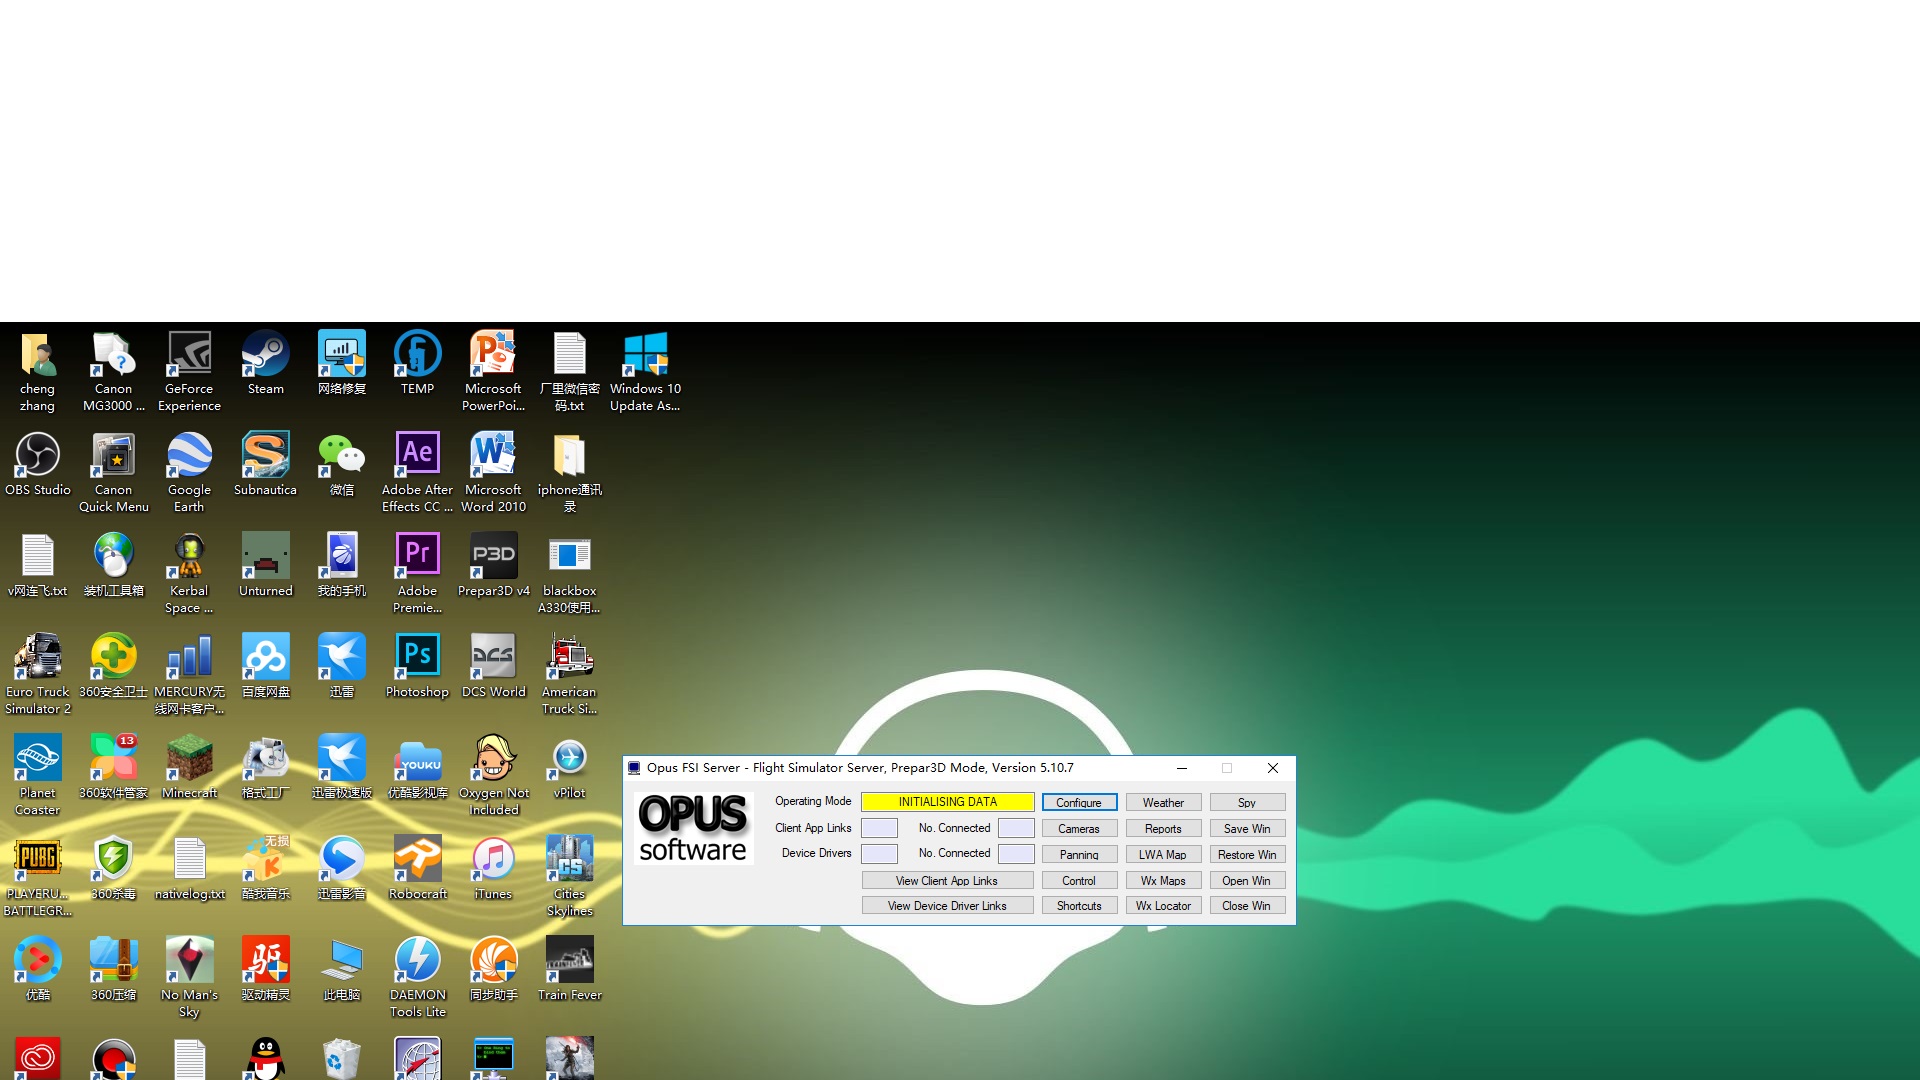This screenshot has width=1920, height=1080.
Task: Click Wx Locator in Opus FSI
Action: pyautogui.click(x=1162, y=906)
